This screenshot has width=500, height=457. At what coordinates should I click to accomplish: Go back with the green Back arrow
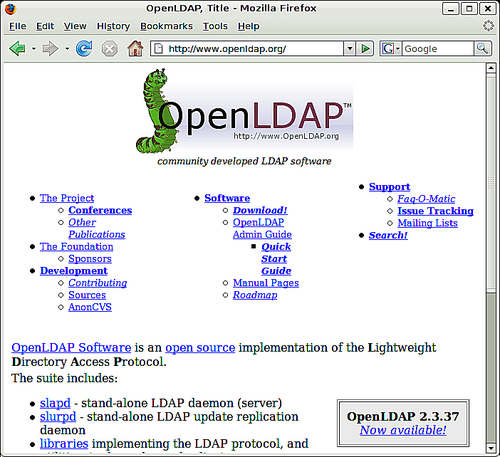click(x=17, y=49)
